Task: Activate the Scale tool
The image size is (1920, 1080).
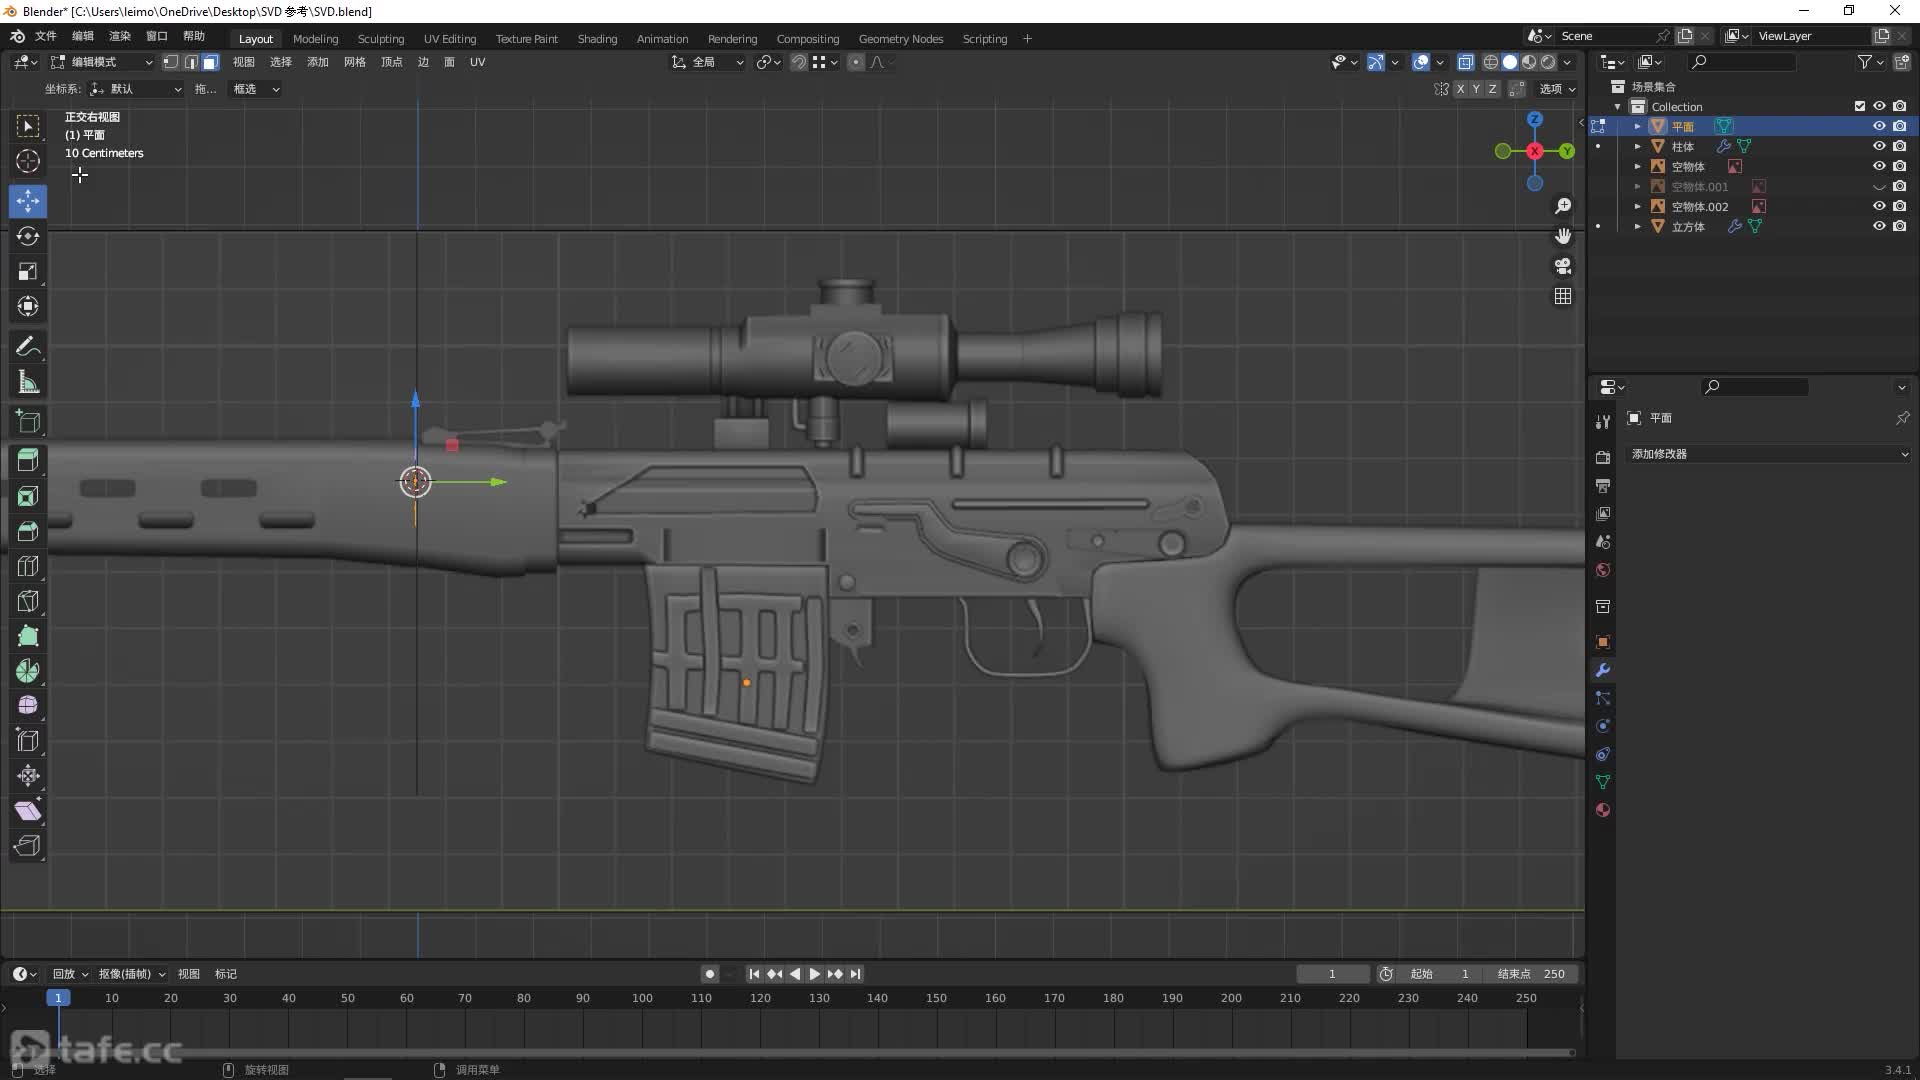Action: tap(28, 271)
